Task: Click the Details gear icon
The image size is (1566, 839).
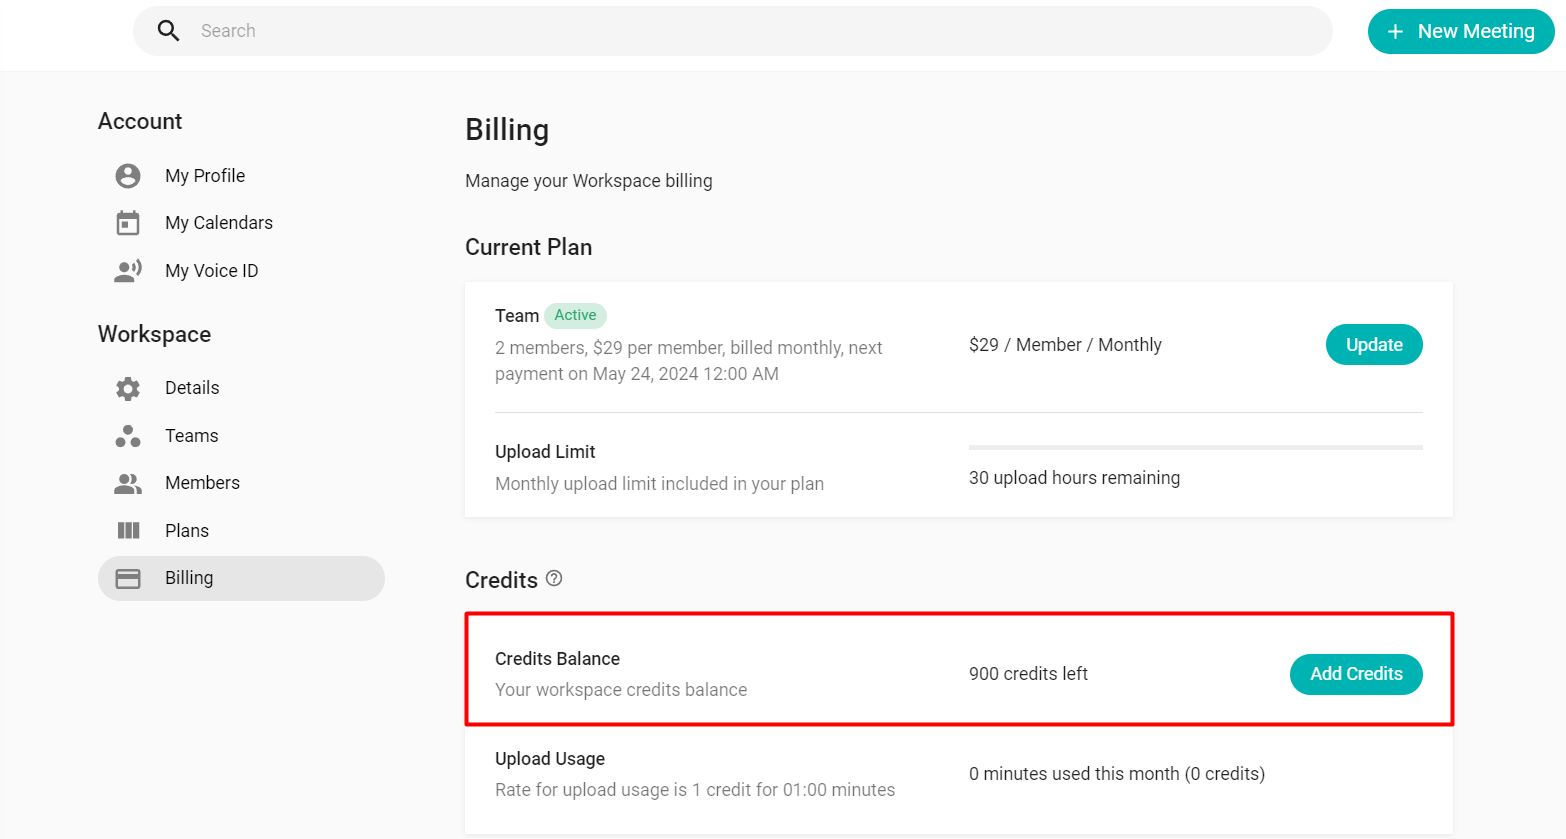Action: [x=127, y=387]
